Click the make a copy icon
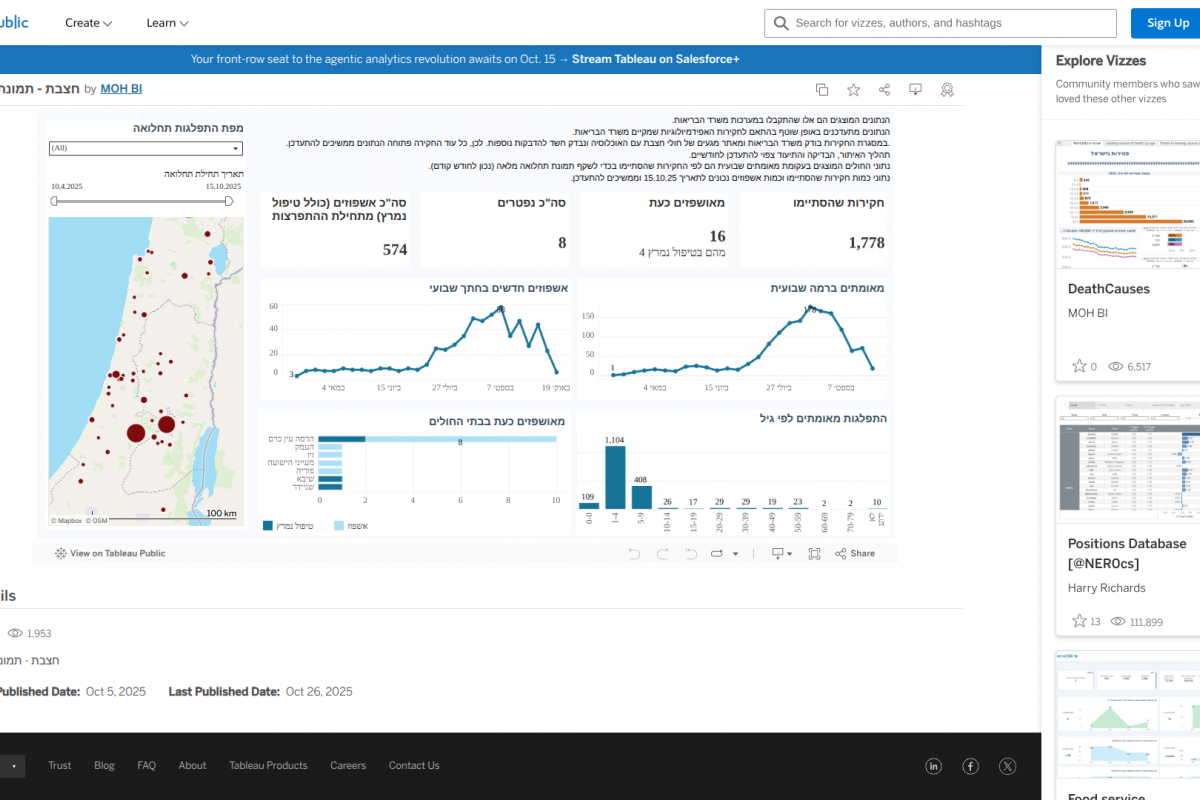The height and width of the screenshot is (800, 1200). 822,89
